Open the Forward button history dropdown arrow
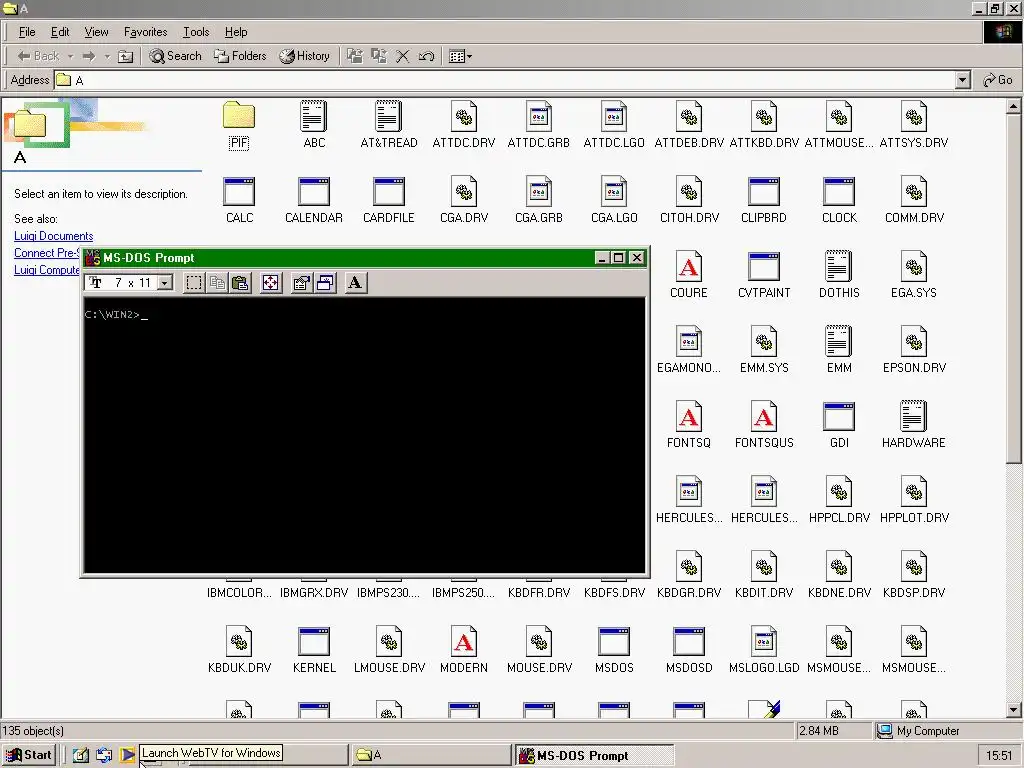The height and width of the screenshot is (768, 1024). (107, 56)
